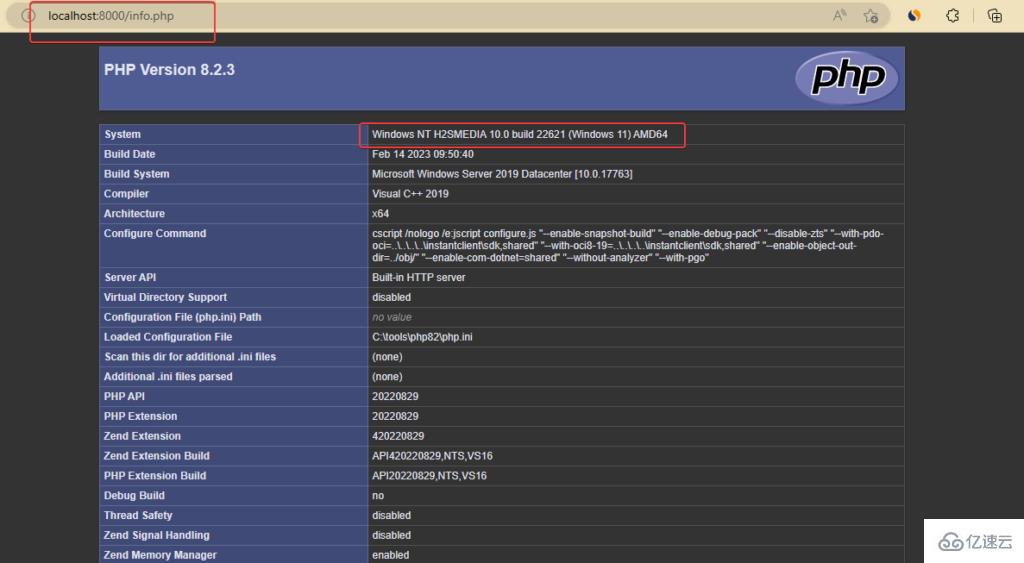Select the Virtual Directory Support label

(x=165, y=297)
